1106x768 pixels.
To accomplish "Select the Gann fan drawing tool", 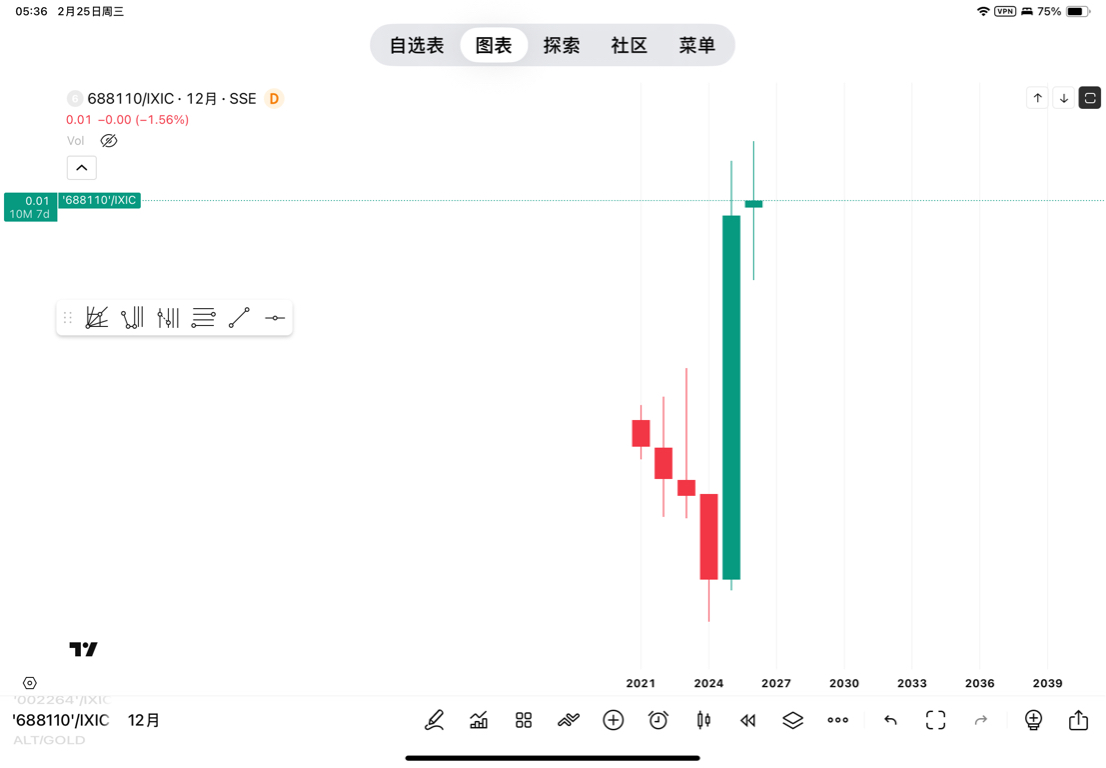I will coord(97,318).
